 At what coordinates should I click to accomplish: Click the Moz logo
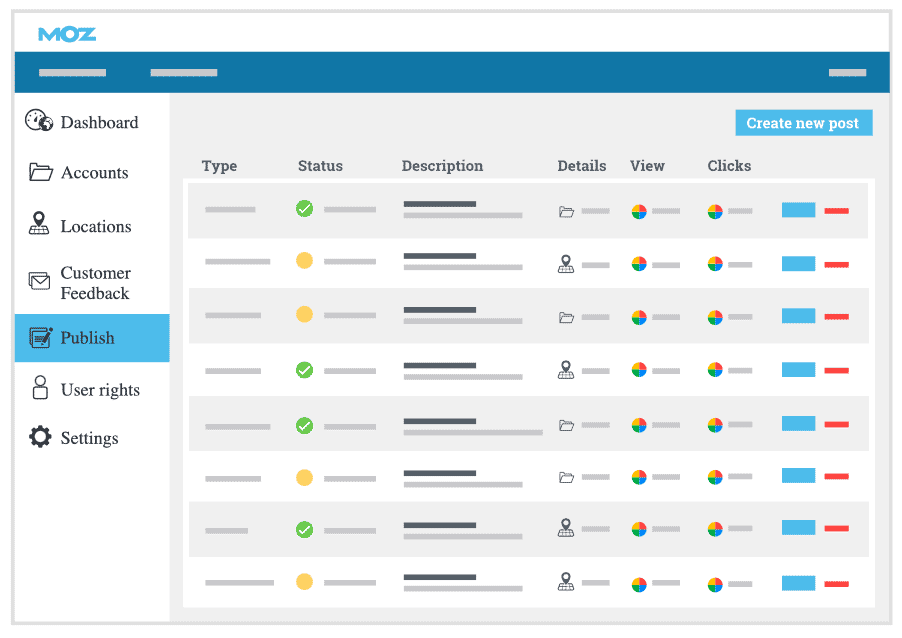pos(67,34)
